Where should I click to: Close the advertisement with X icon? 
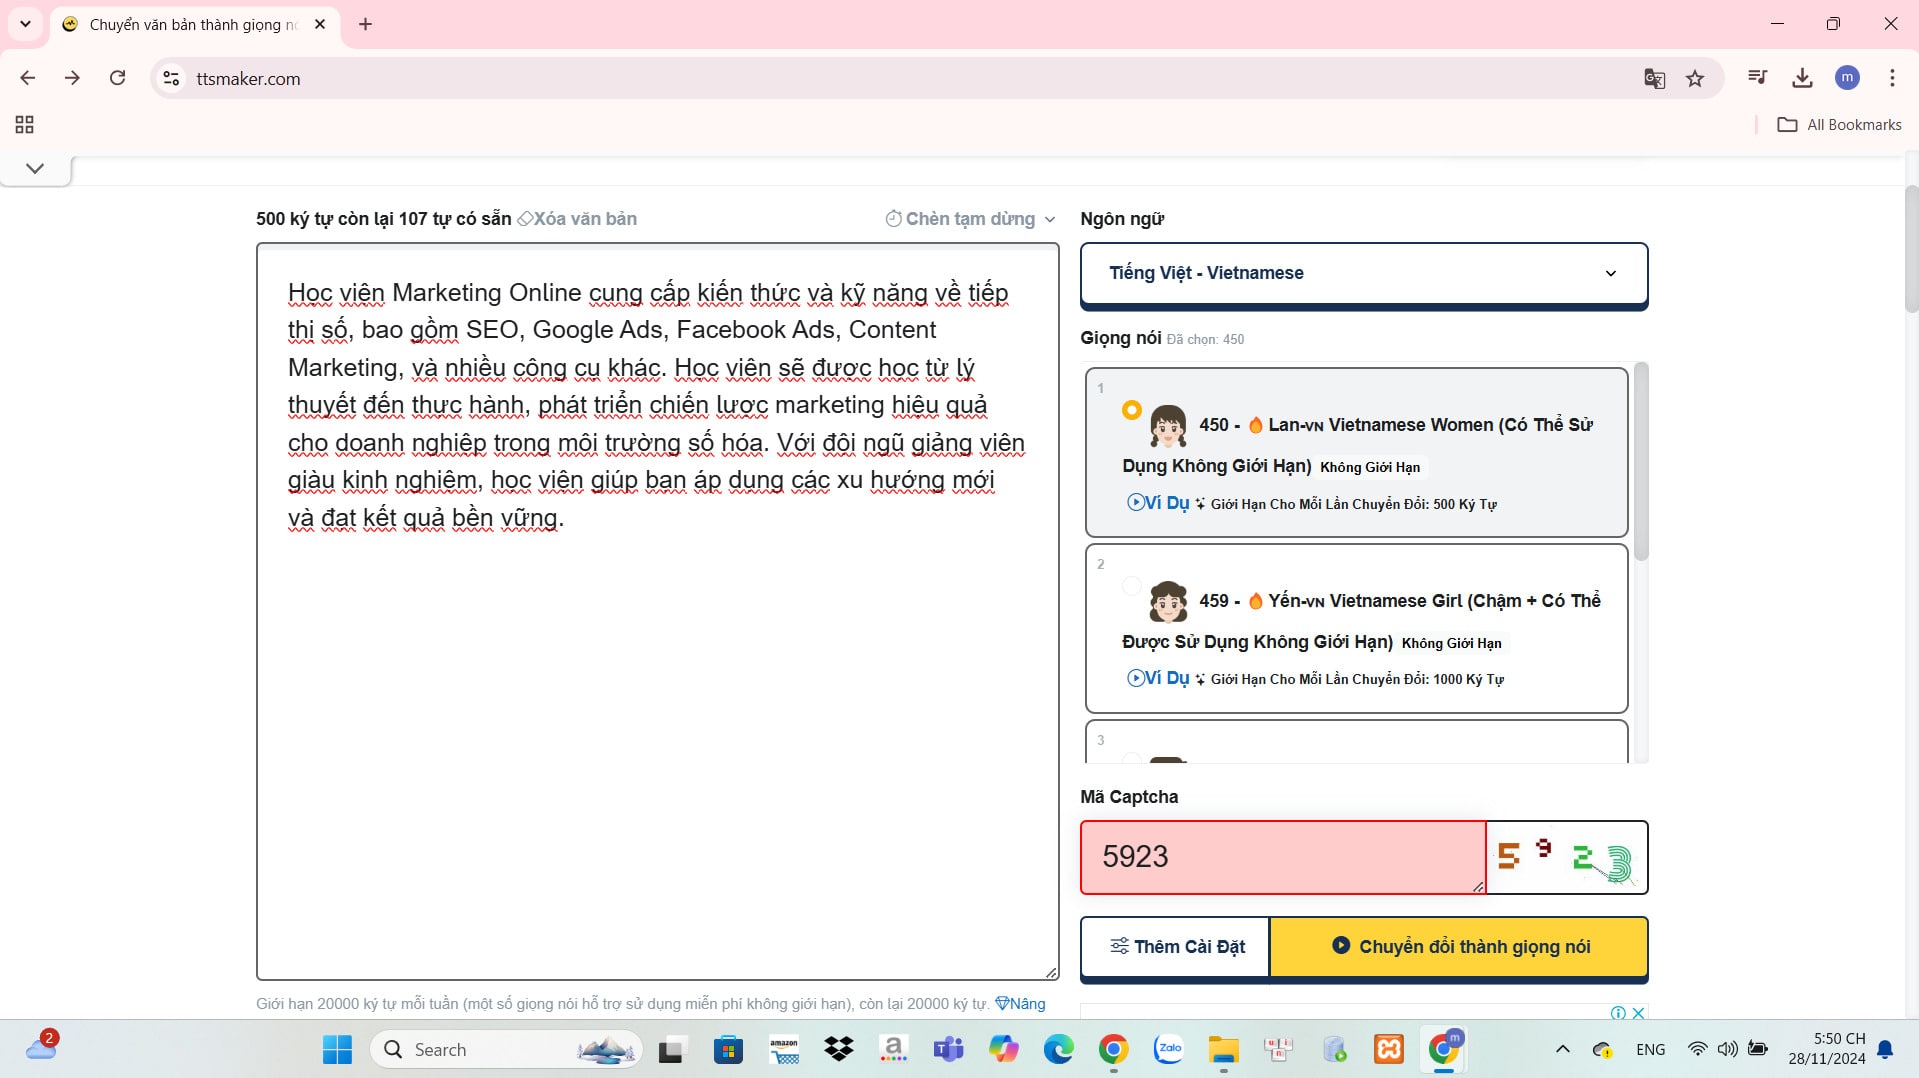1638,1013
